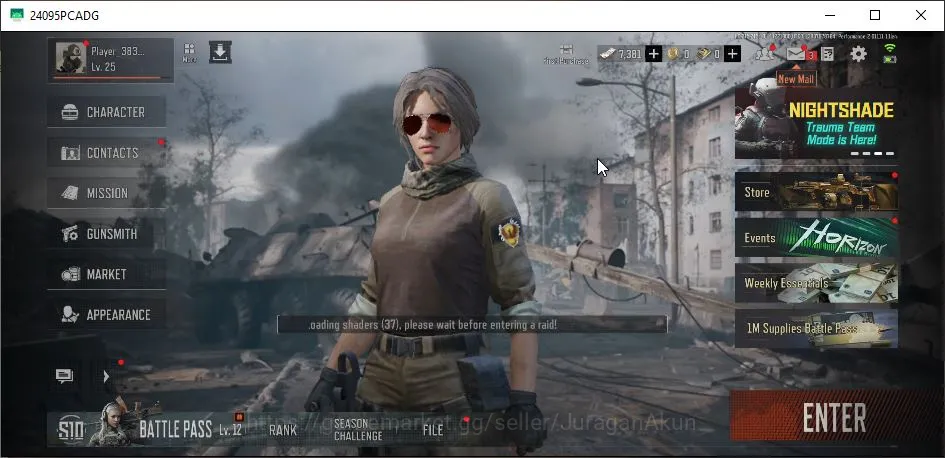Open the S10 season badge
Image resolution: width=945 pixels, height=458 pixels.
coord(71,430)
